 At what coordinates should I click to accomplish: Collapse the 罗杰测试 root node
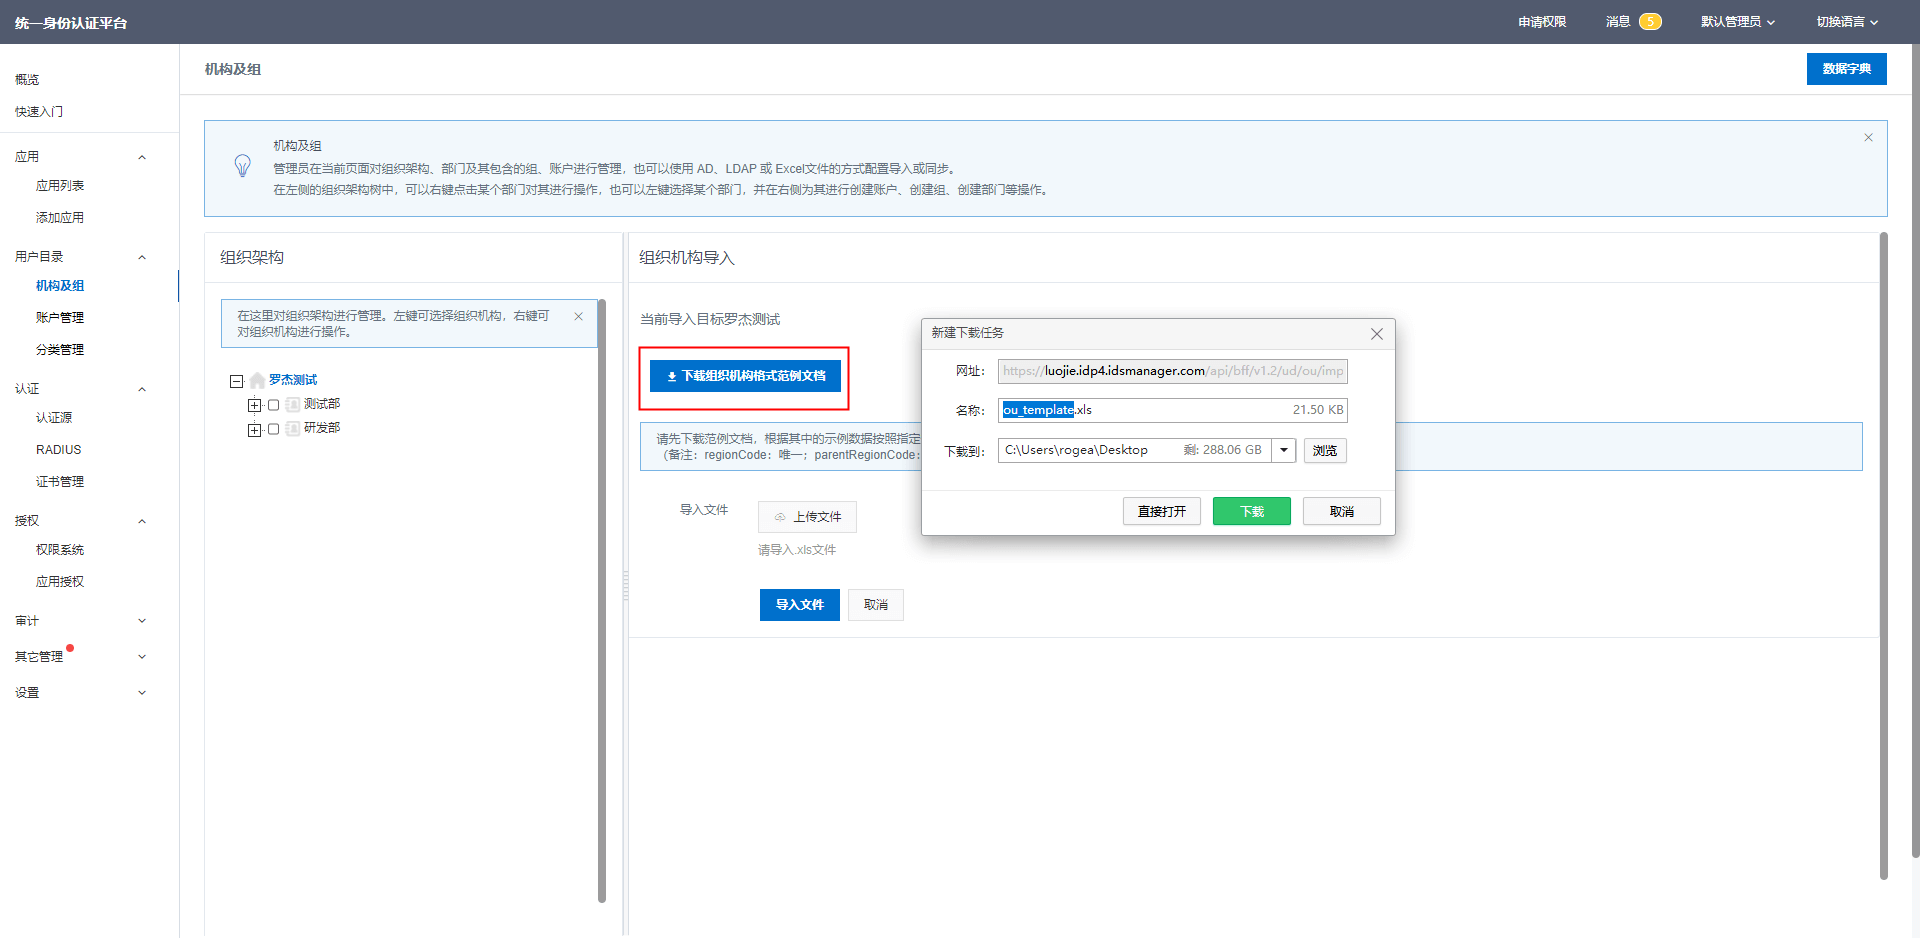(x=237, y=381)
